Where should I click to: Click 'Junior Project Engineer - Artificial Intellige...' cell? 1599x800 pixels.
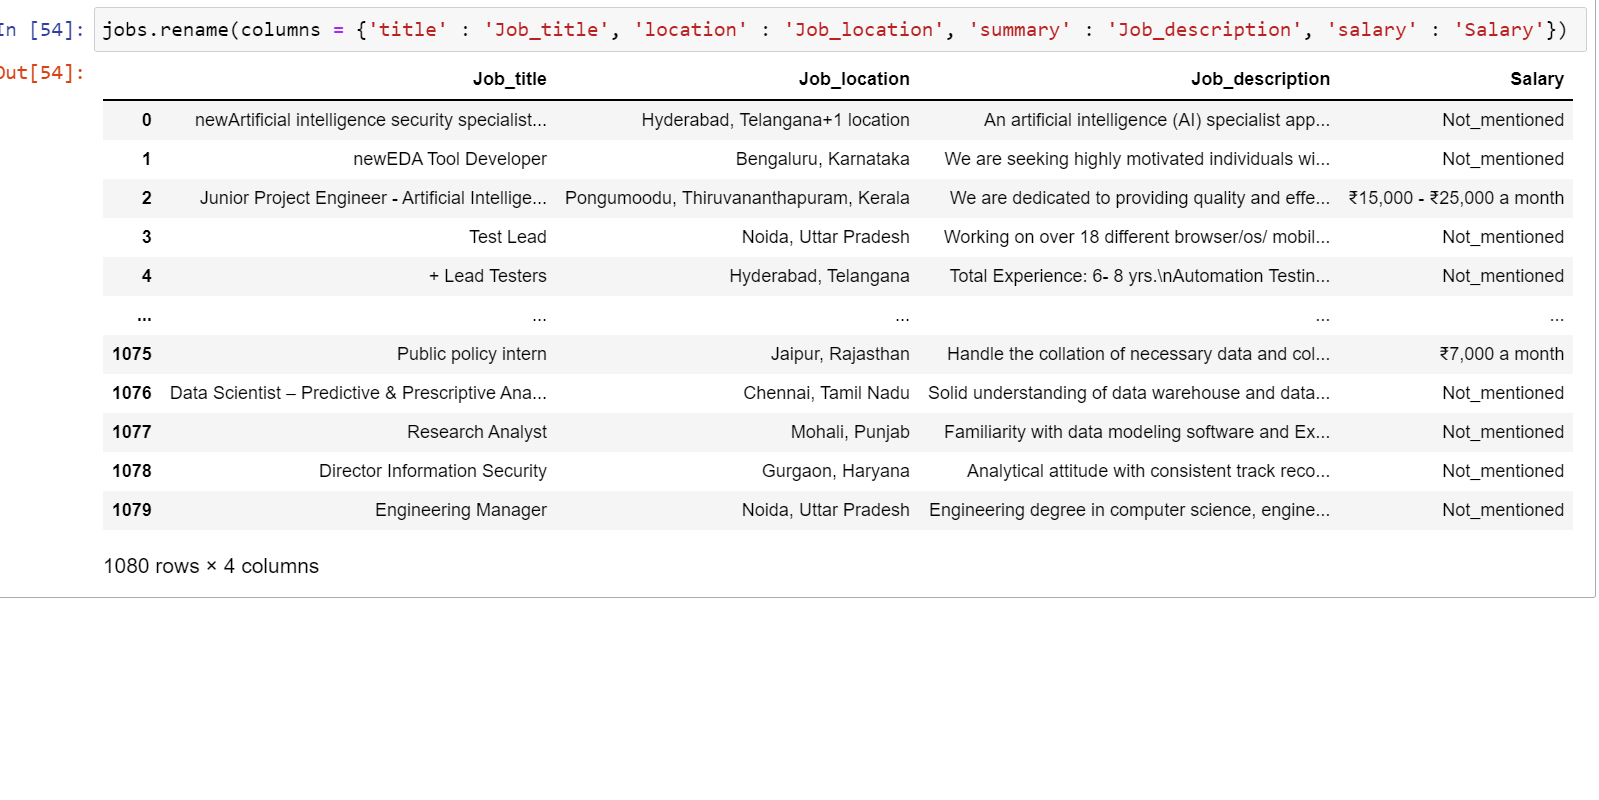tap(373, 198)
